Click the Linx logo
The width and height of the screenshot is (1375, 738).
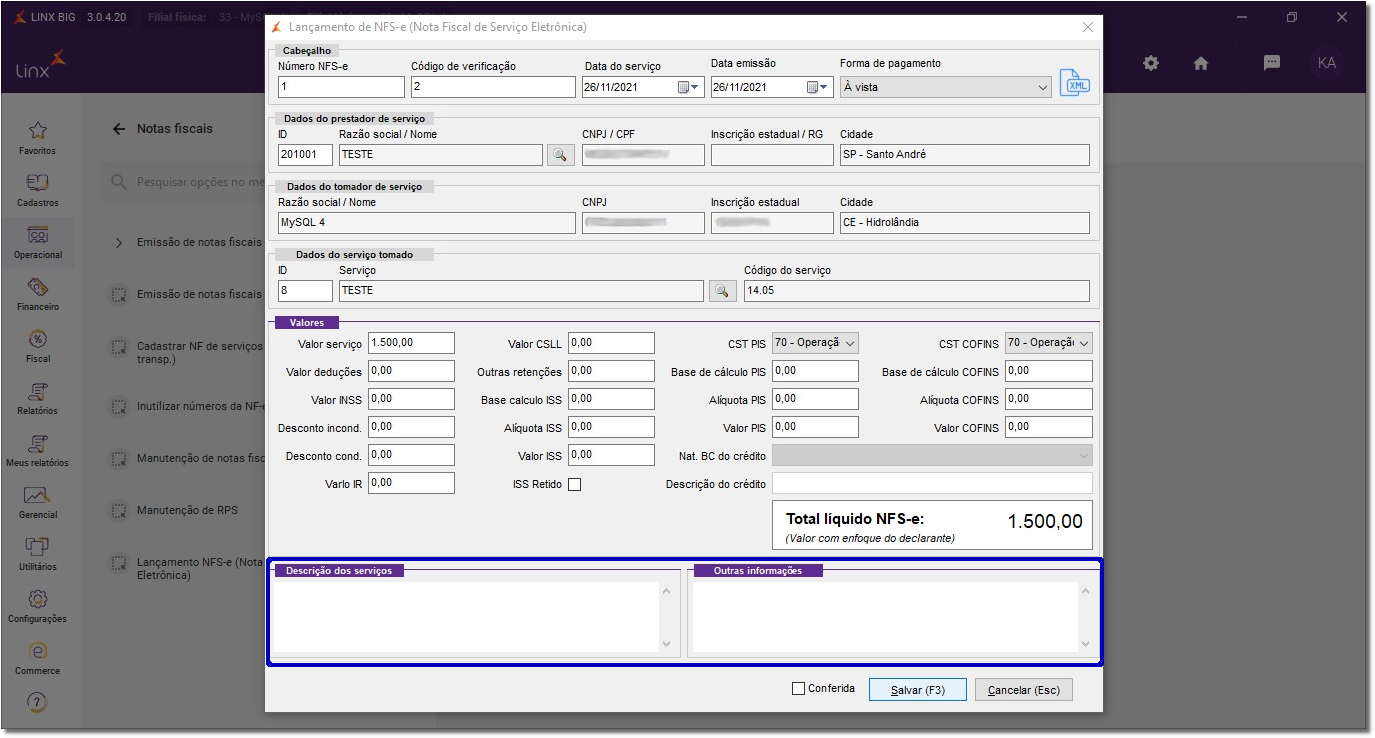tap(40, 64)
